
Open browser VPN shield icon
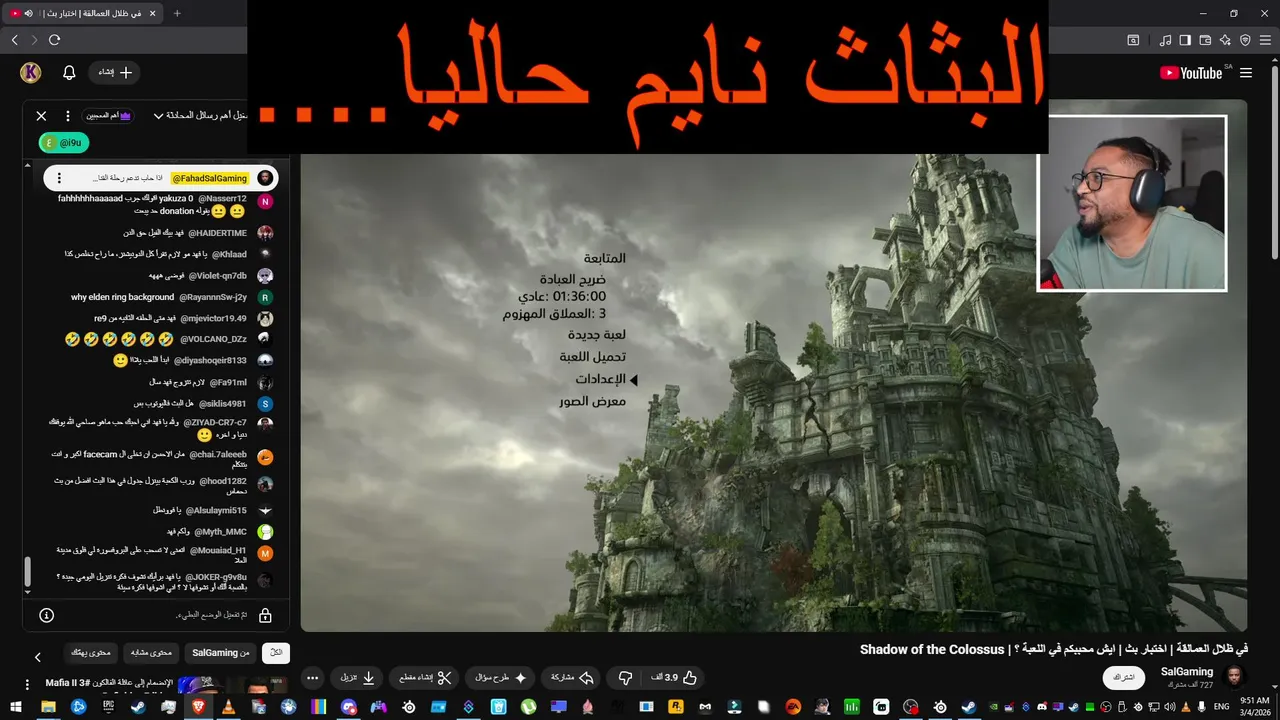1245,40
